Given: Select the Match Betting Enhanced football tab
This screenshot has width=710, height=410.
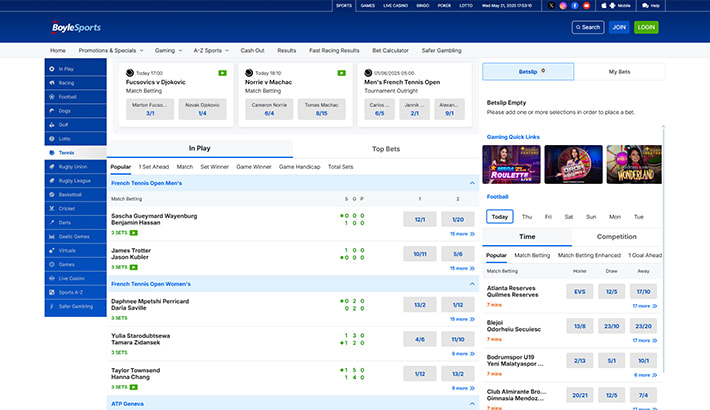Looking at the screenshot, I should [x=589, y=256].
